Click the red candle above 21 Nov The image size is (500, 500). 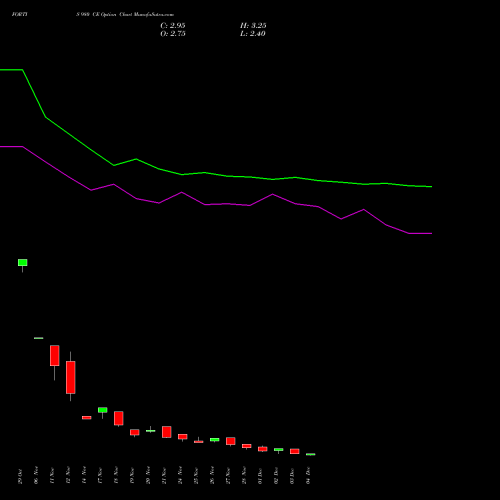tap(167, 432)
